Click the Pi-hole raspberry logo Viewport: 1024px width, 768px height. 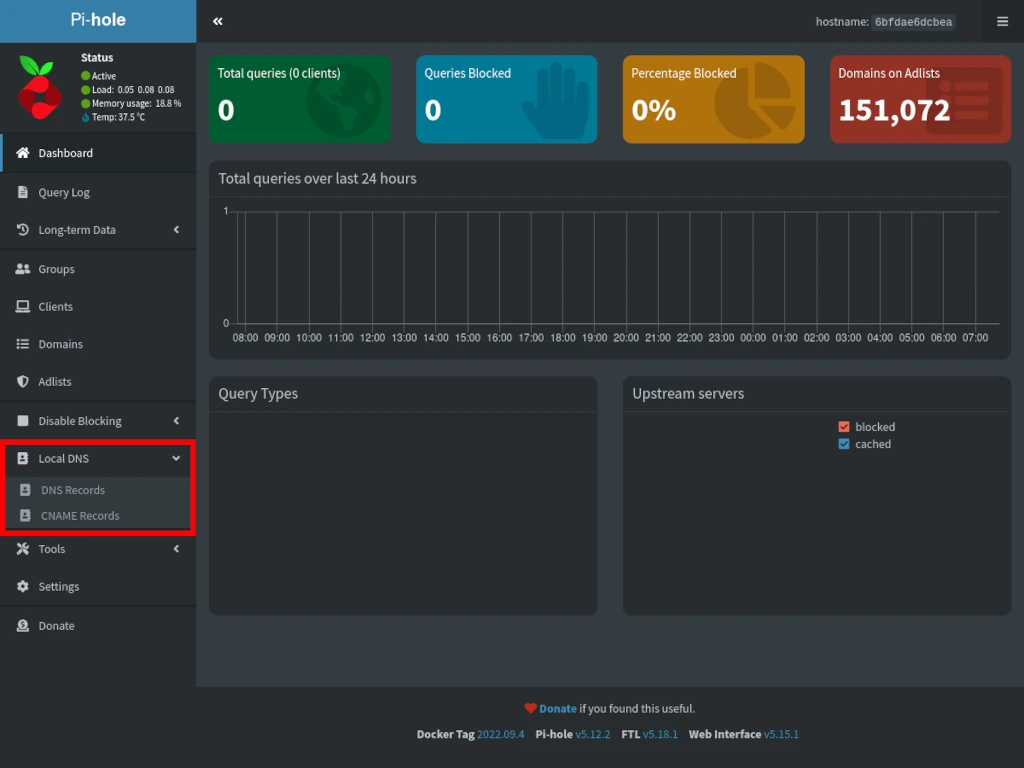39,88
